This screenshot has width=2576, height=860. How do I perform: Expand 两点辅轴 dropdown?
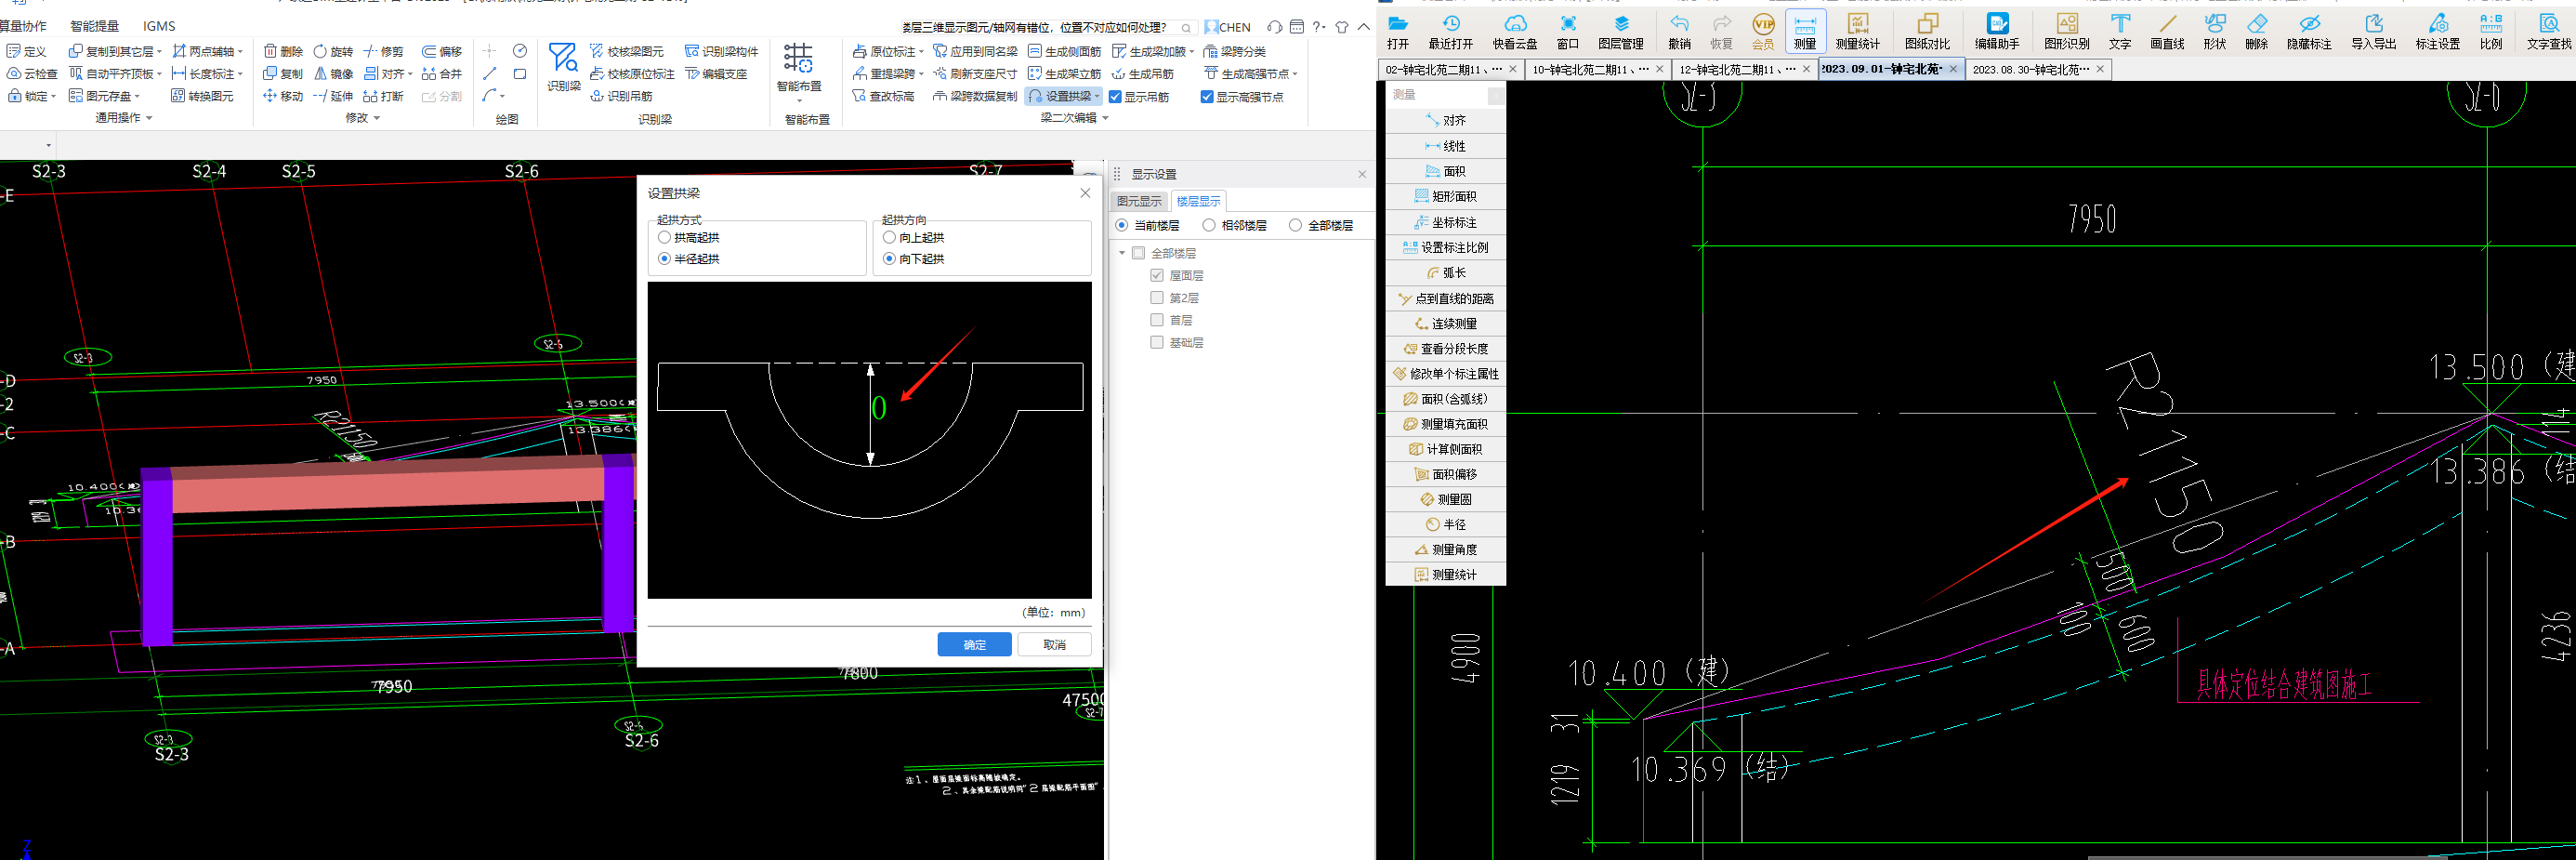point(240,52)
